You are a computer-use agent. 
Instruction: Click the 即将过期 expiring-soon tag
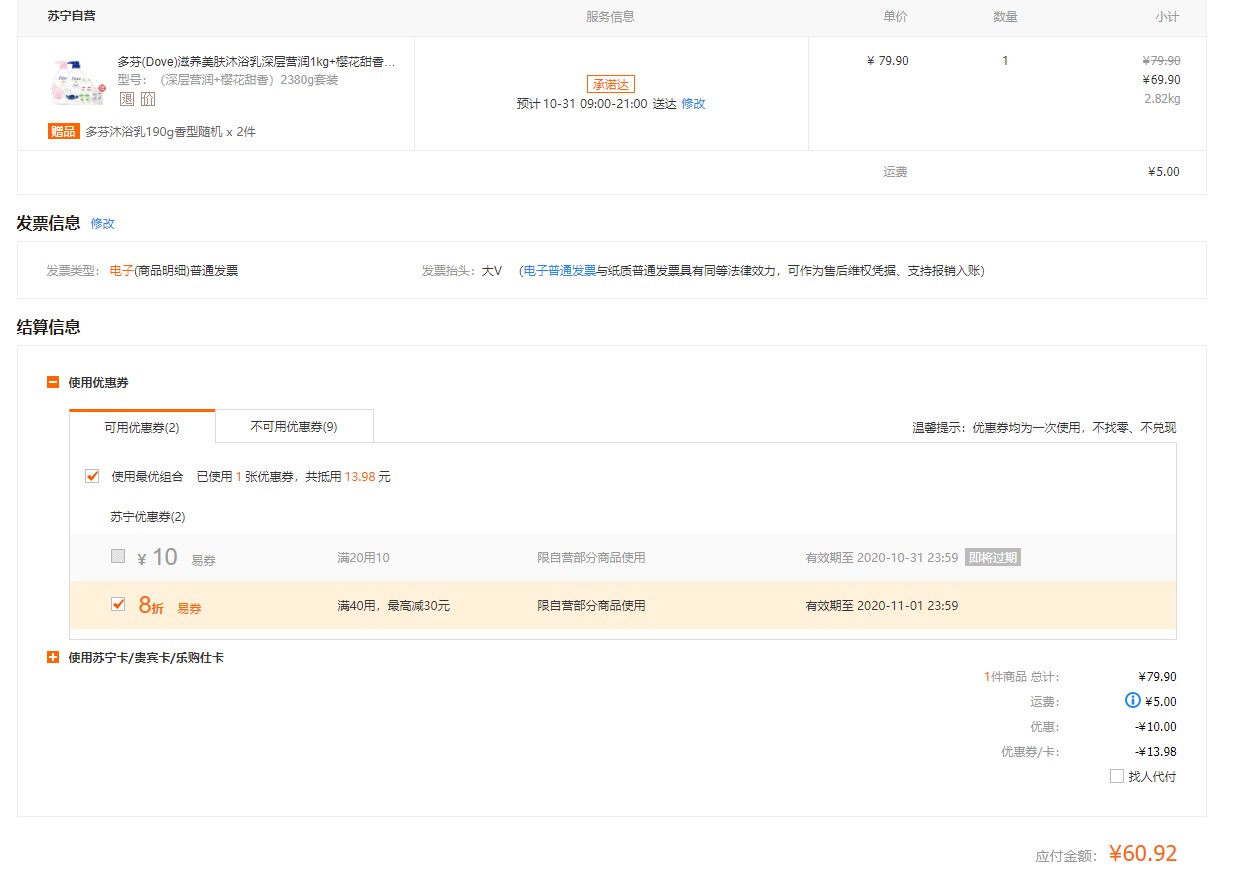click(993, 557)
